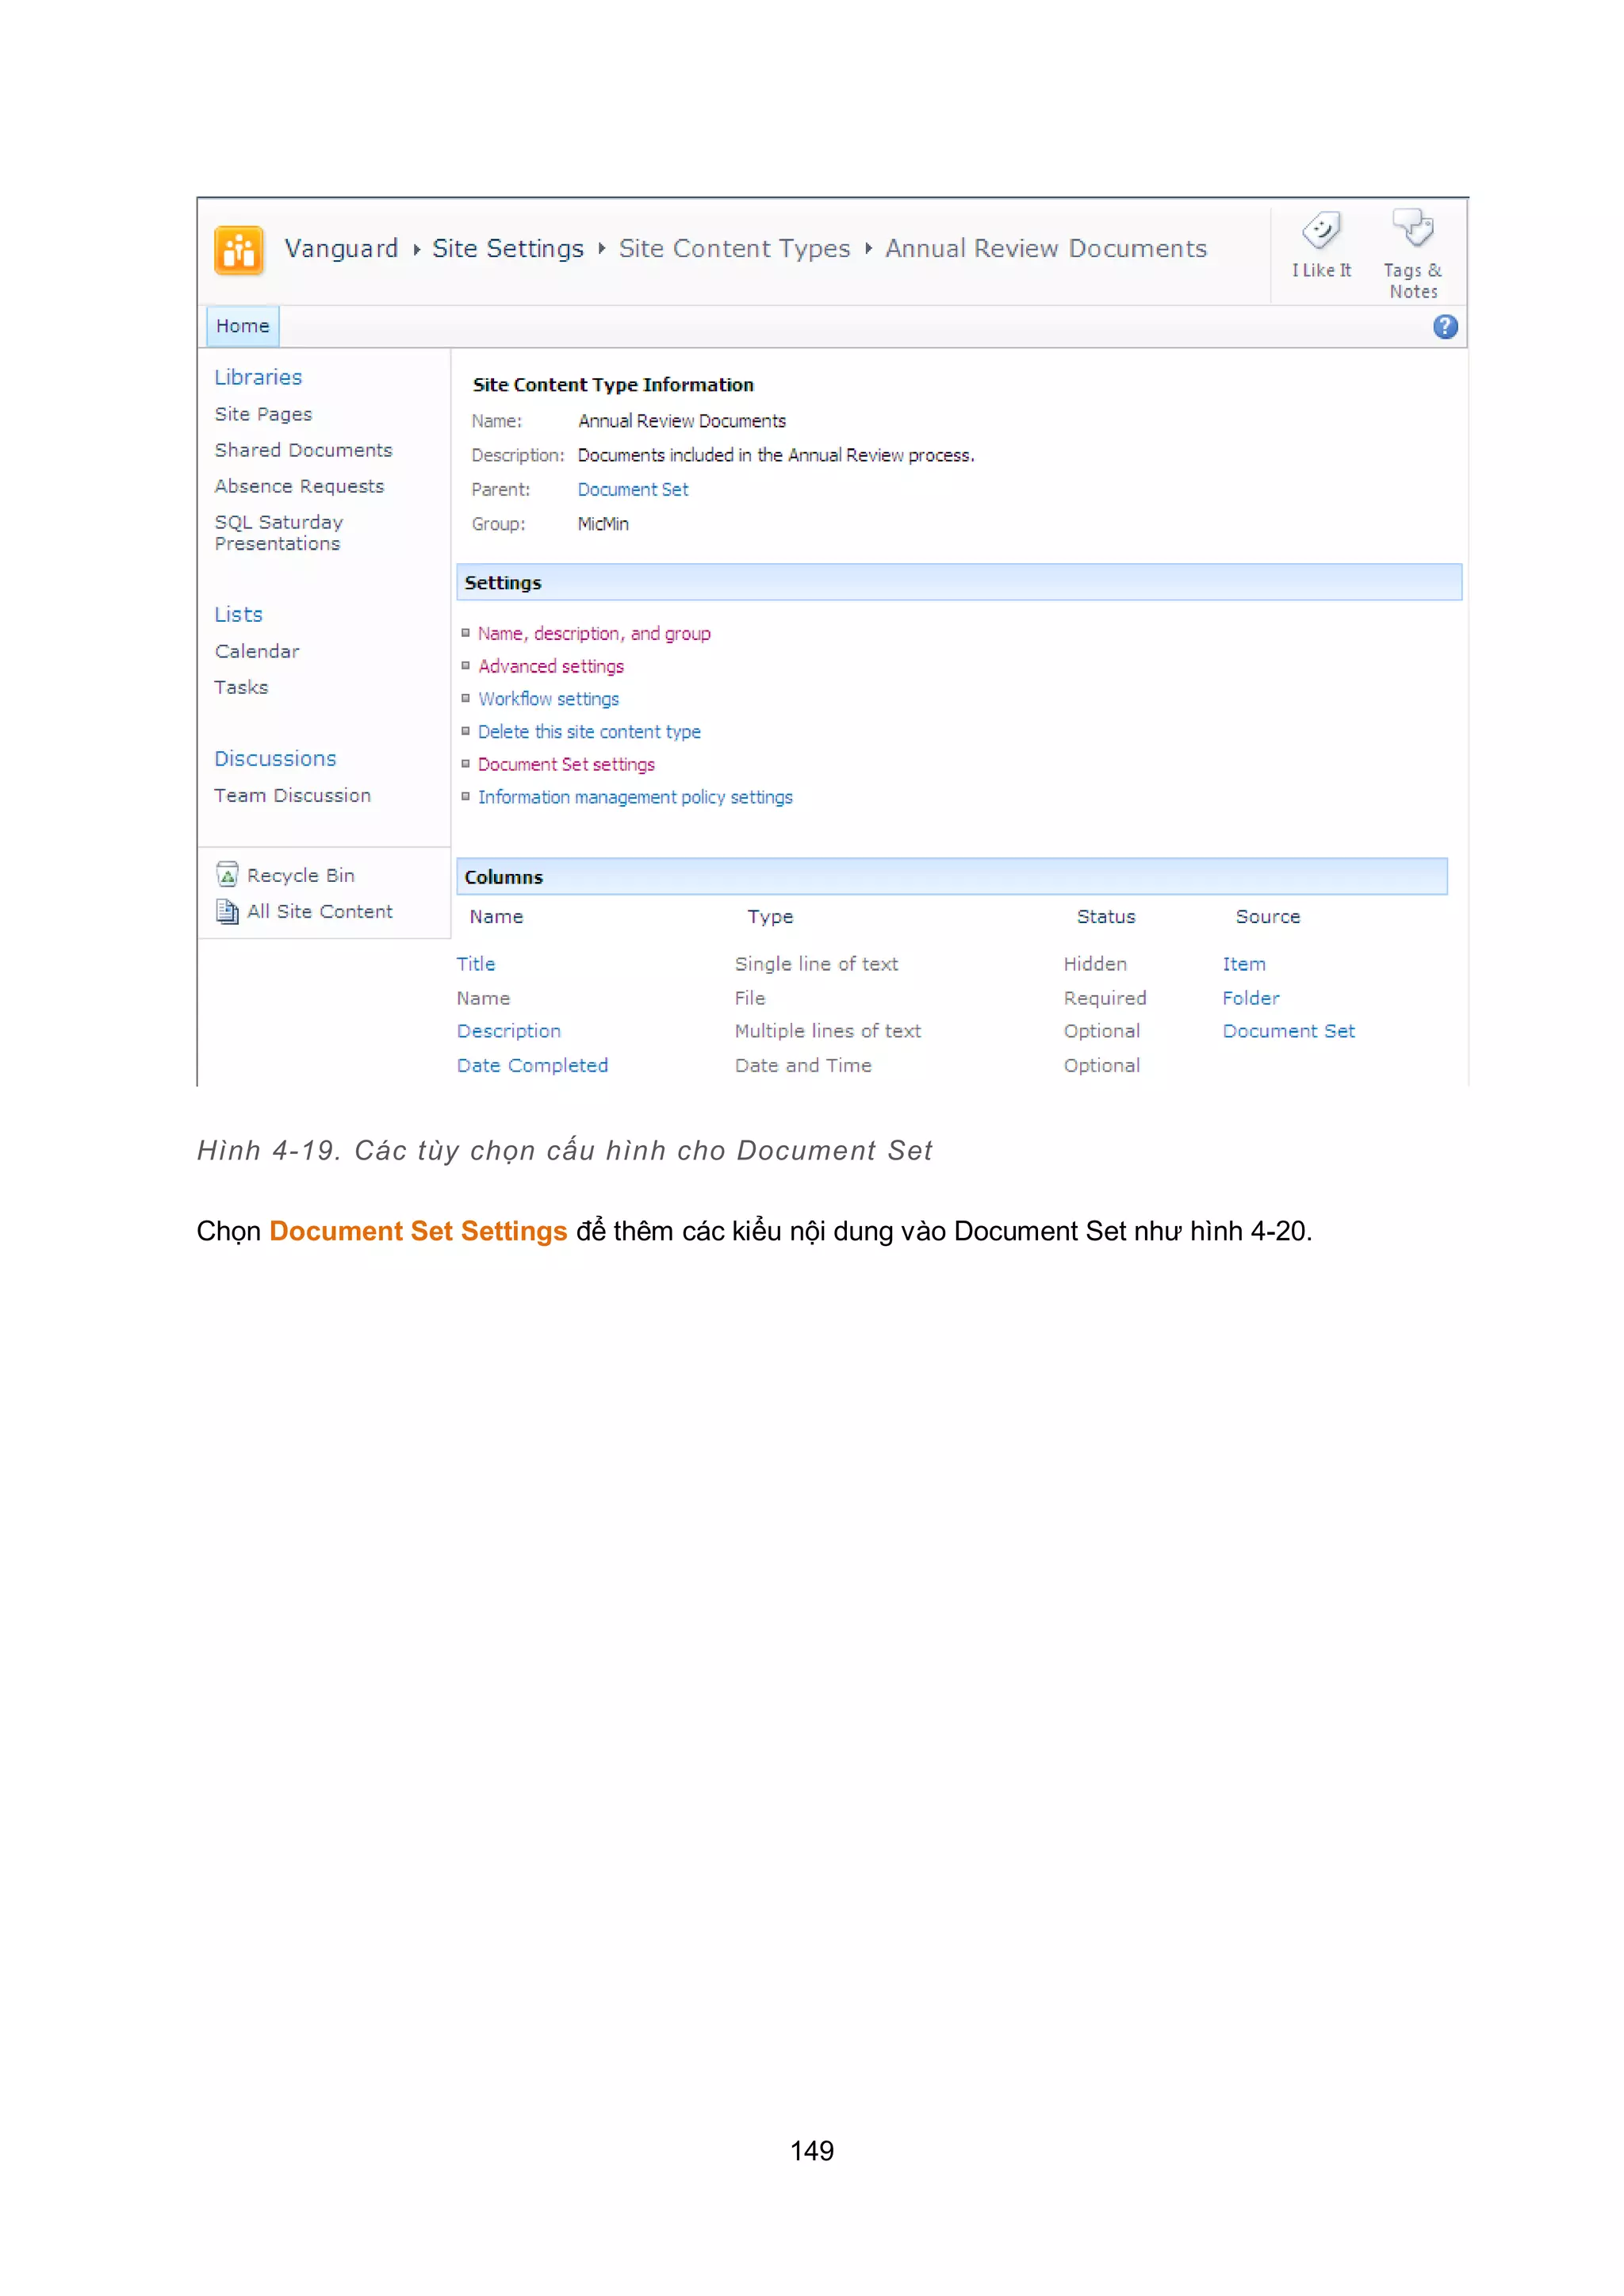
Task: Click Advanced settings link
Action: pyautogui.click(x=550, y=667)
